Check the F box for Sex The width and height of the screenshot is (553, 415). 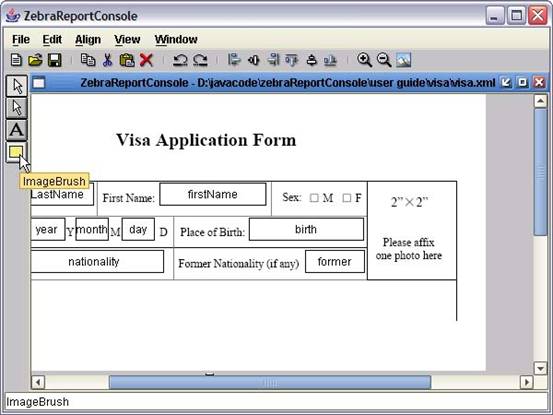pyautogui.click(x=347, y=198)
